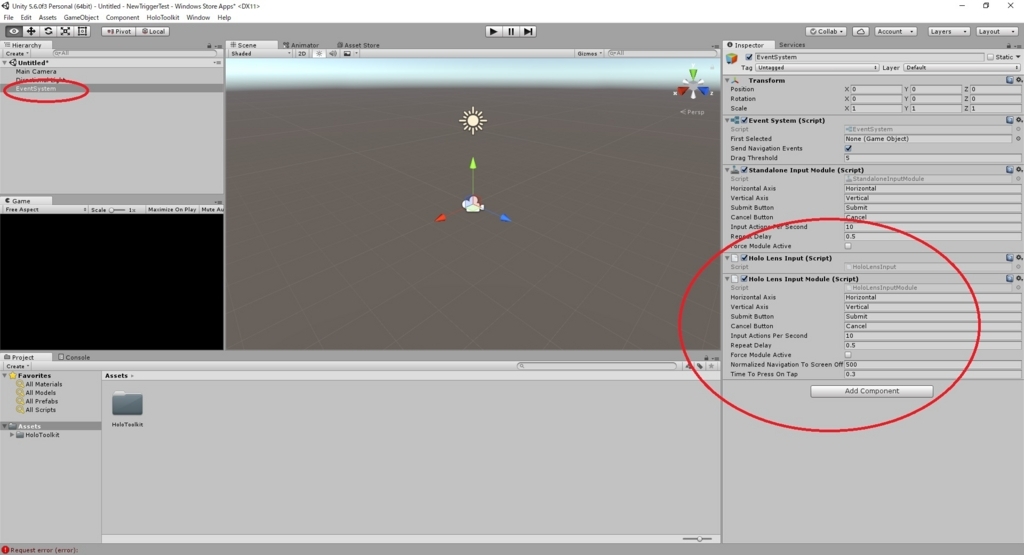Open the Collab dropdown

[x=827, y=31]
